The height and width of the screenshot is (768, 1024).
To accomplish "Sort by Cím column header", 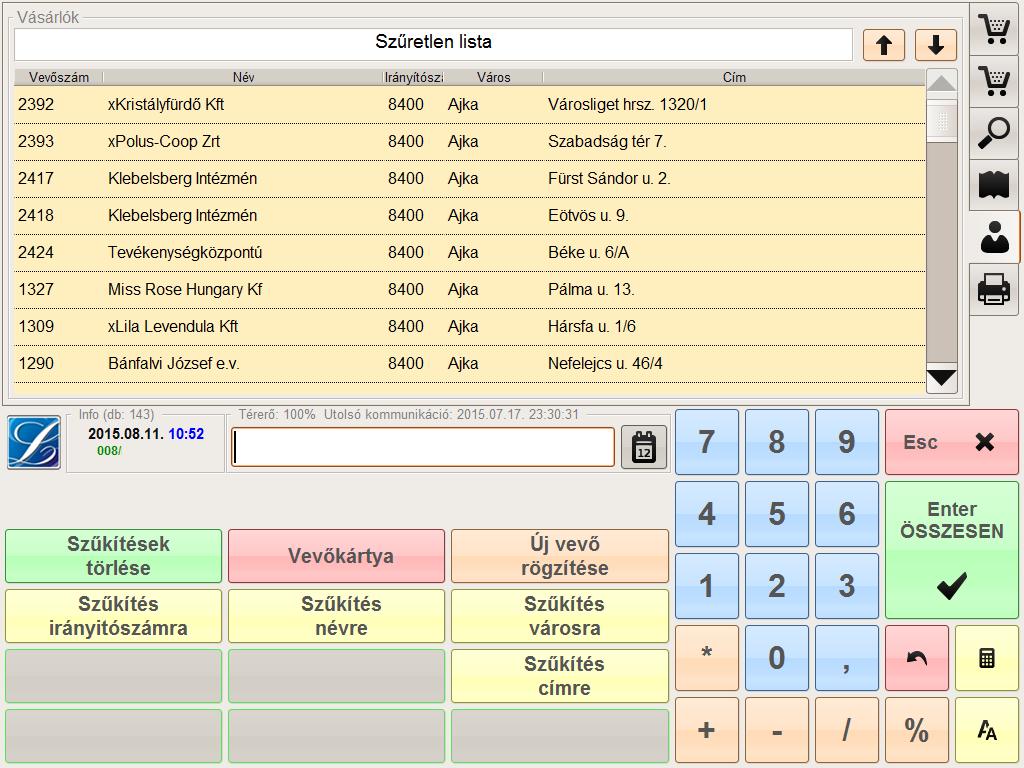I will pos(734,77).
